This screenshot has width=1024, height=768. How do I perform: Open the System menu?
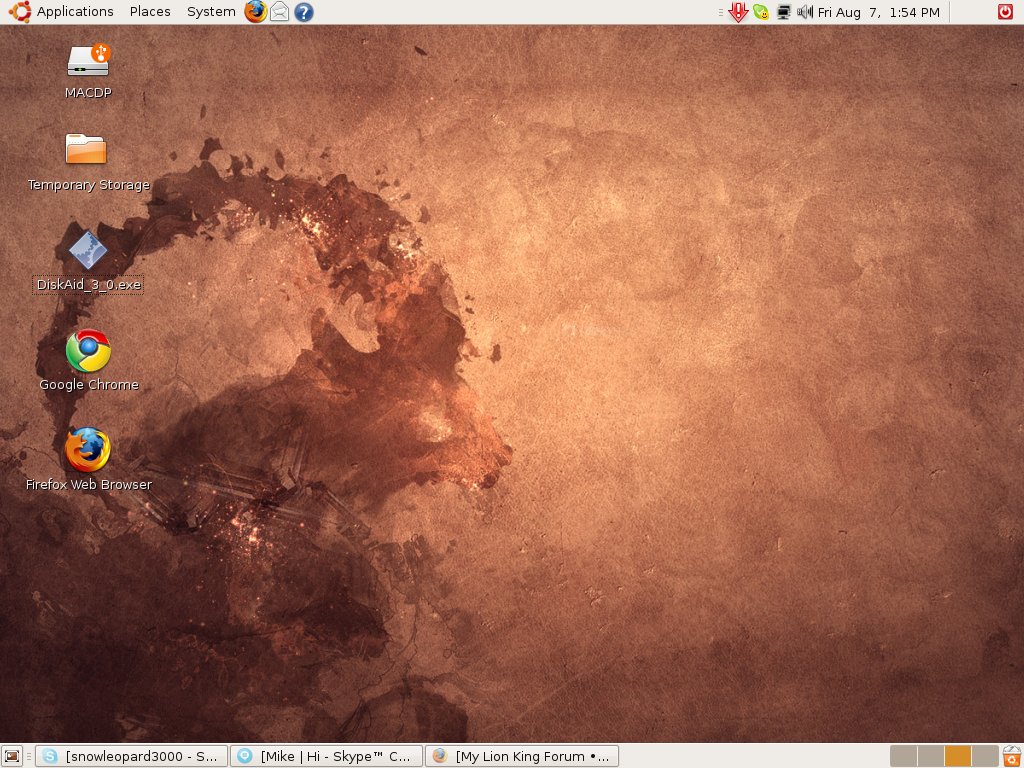[211, 12]
